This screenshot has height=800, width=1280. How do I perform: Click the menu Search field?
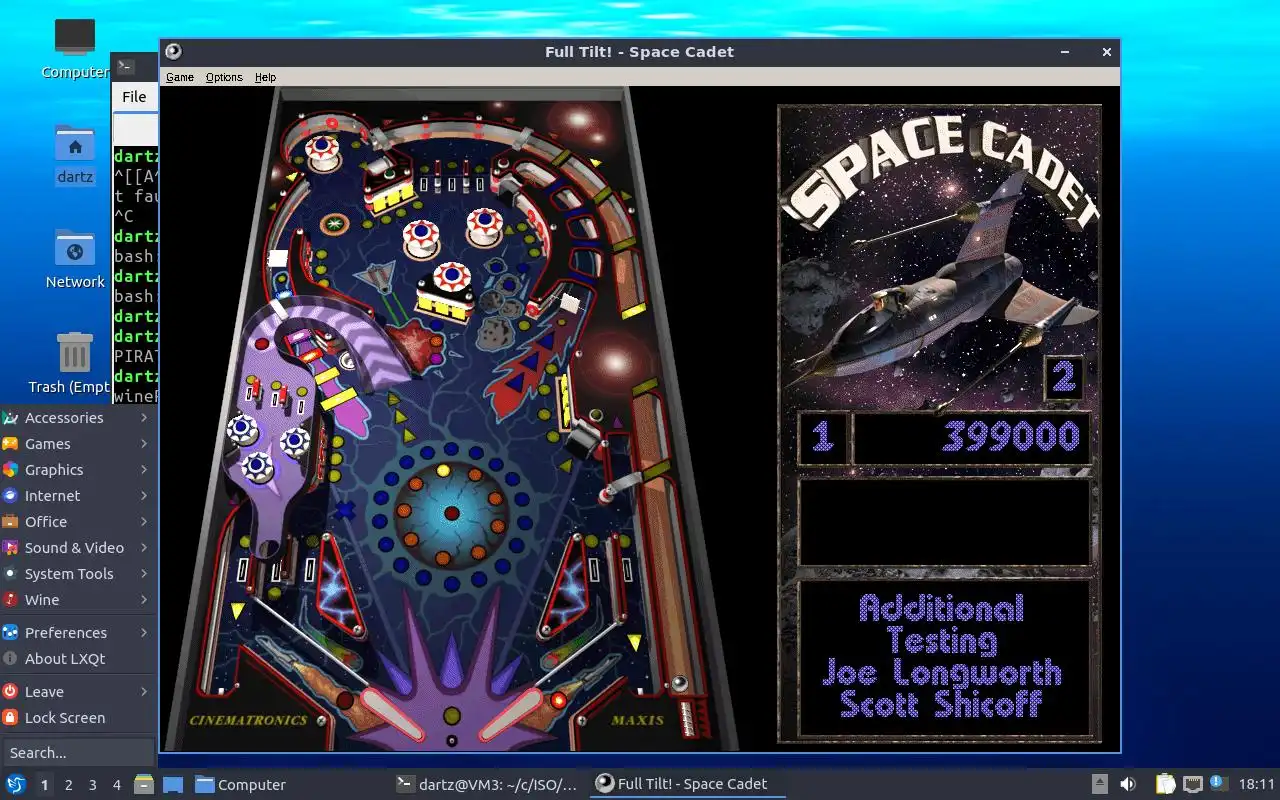78,753
